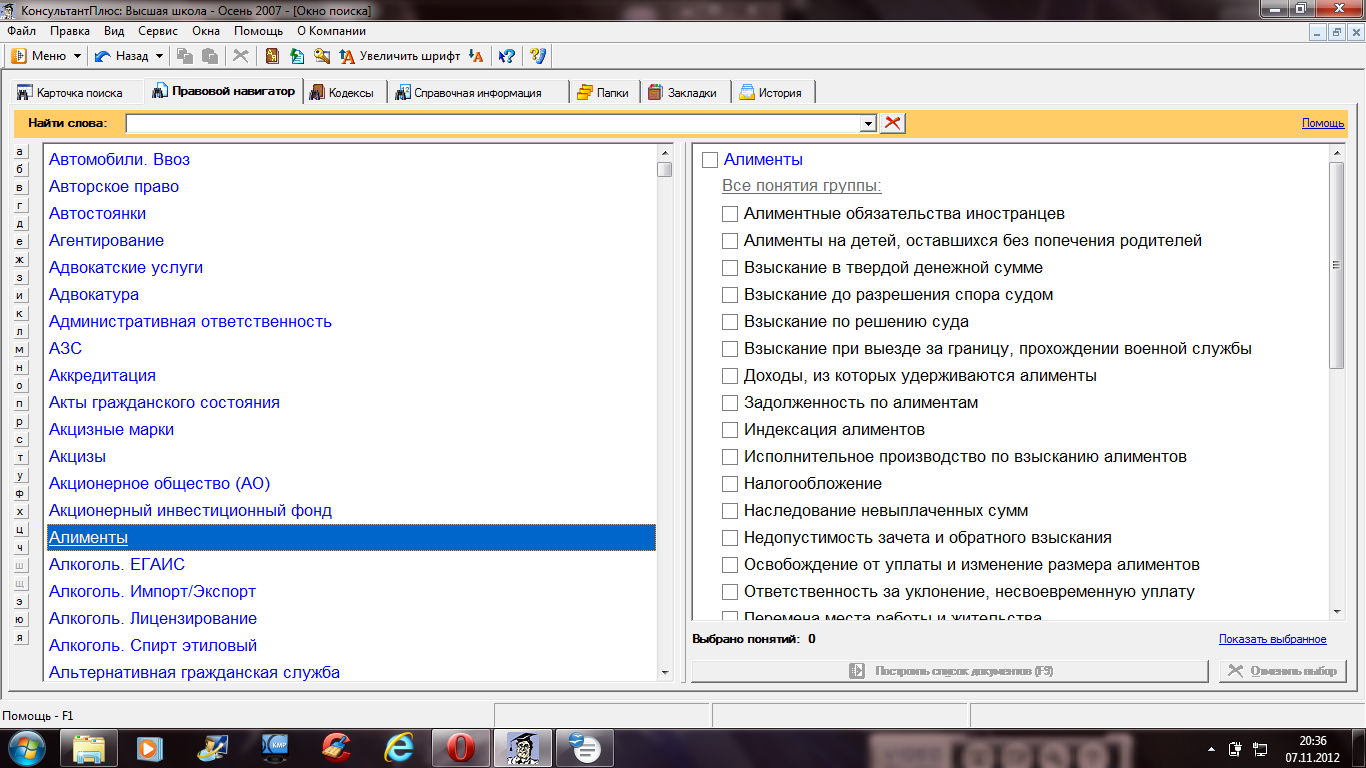Open CCleaner from the taskbar
The height and width of the screenshot is (768, 1366).
[336, 747]
